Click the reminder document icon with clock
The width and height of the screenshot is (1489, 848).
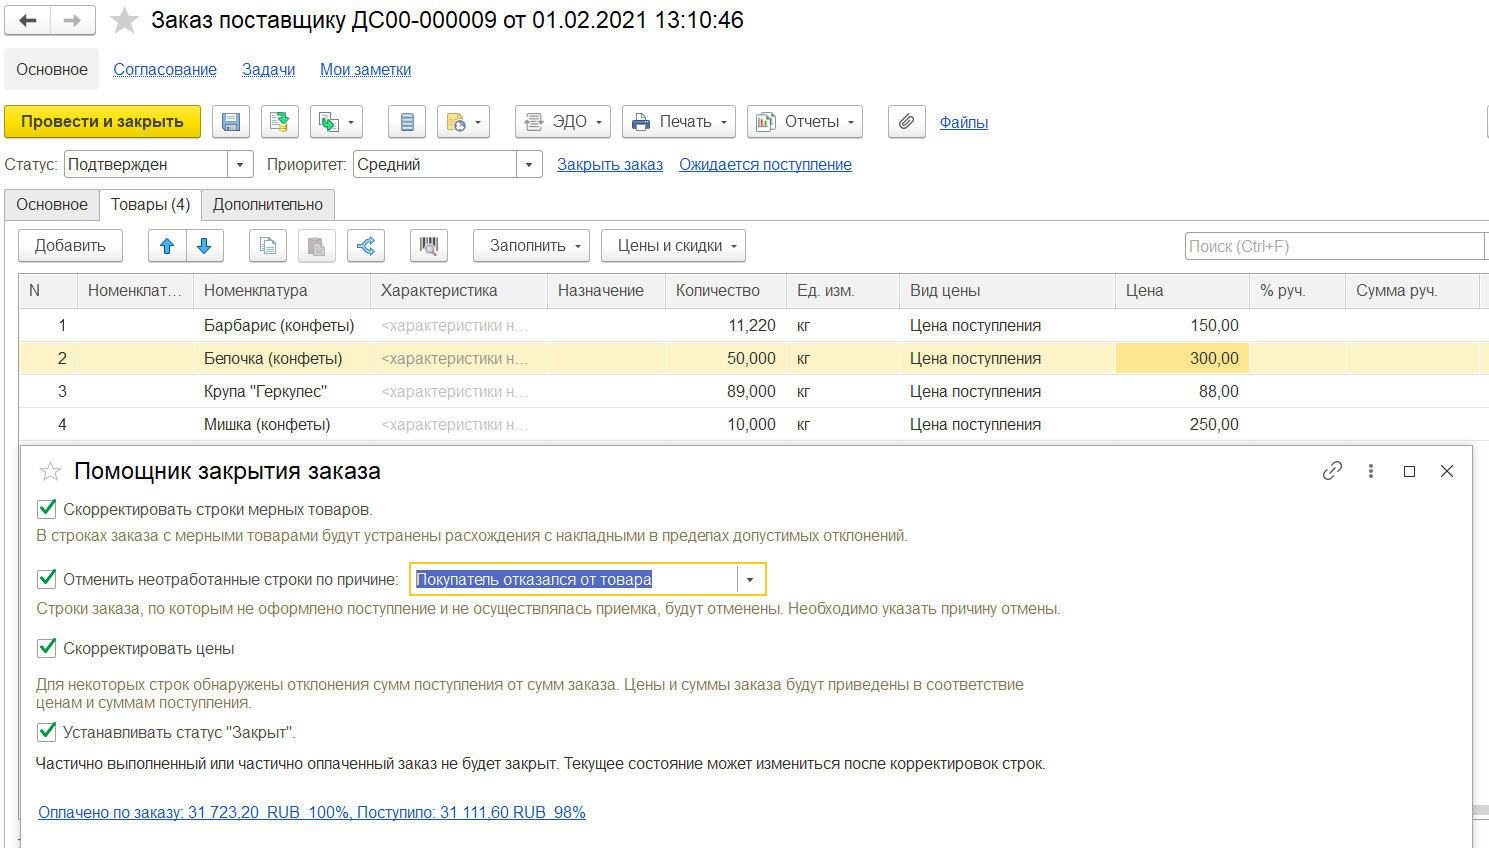coord(463,122)
